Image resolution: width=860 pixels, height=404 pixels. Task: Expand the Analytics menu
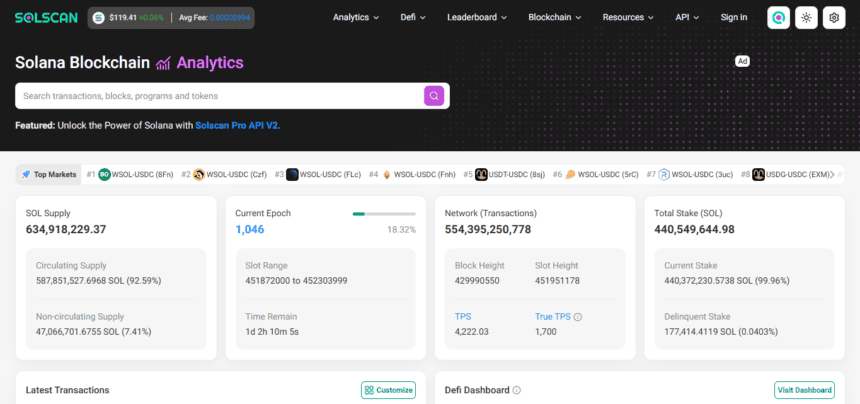356,18
